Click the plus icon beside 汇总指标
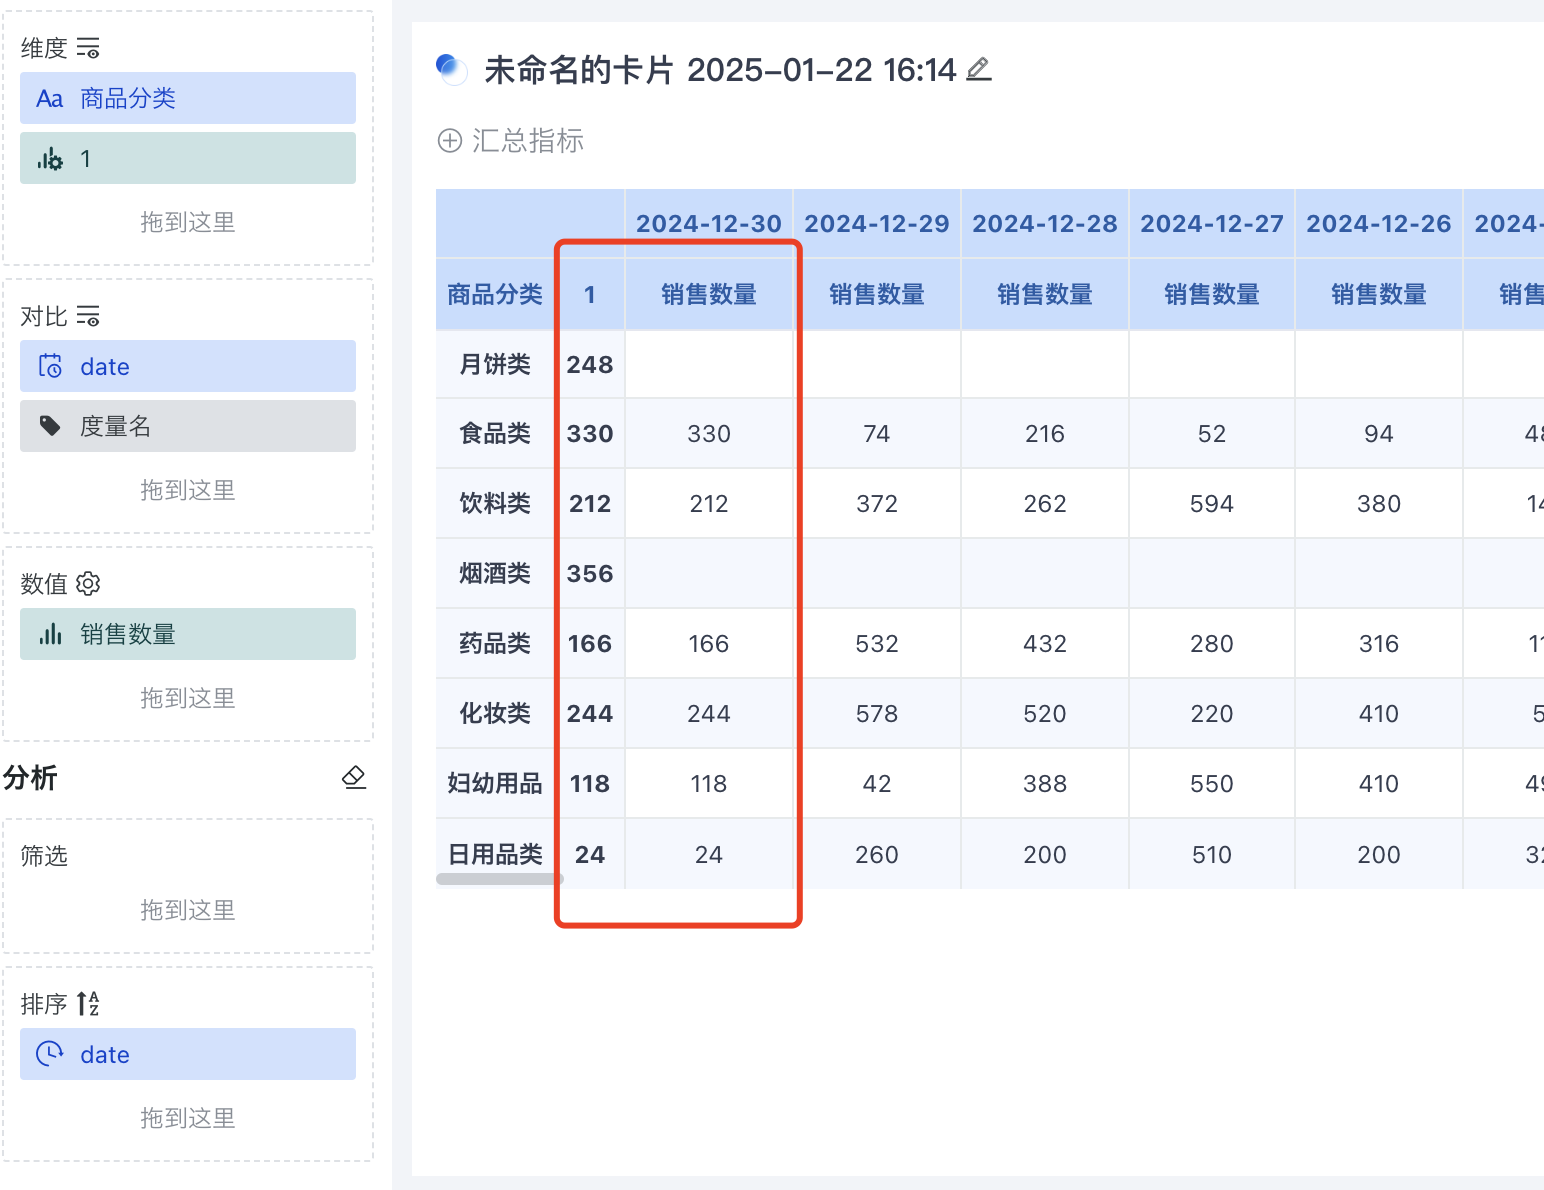This screenshot has height=1190, width=1544. tap(450, 141)
